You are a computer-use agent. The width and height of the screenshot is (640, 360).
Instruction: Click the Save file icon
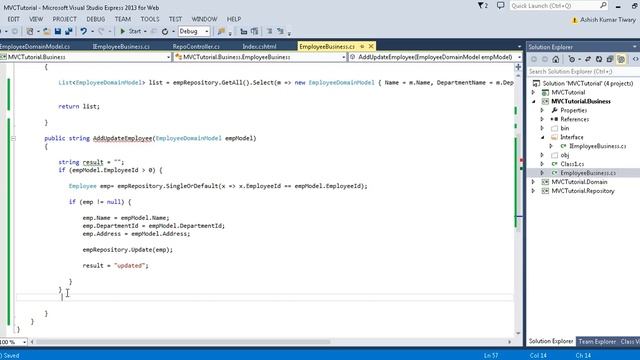tap(58, 31)
